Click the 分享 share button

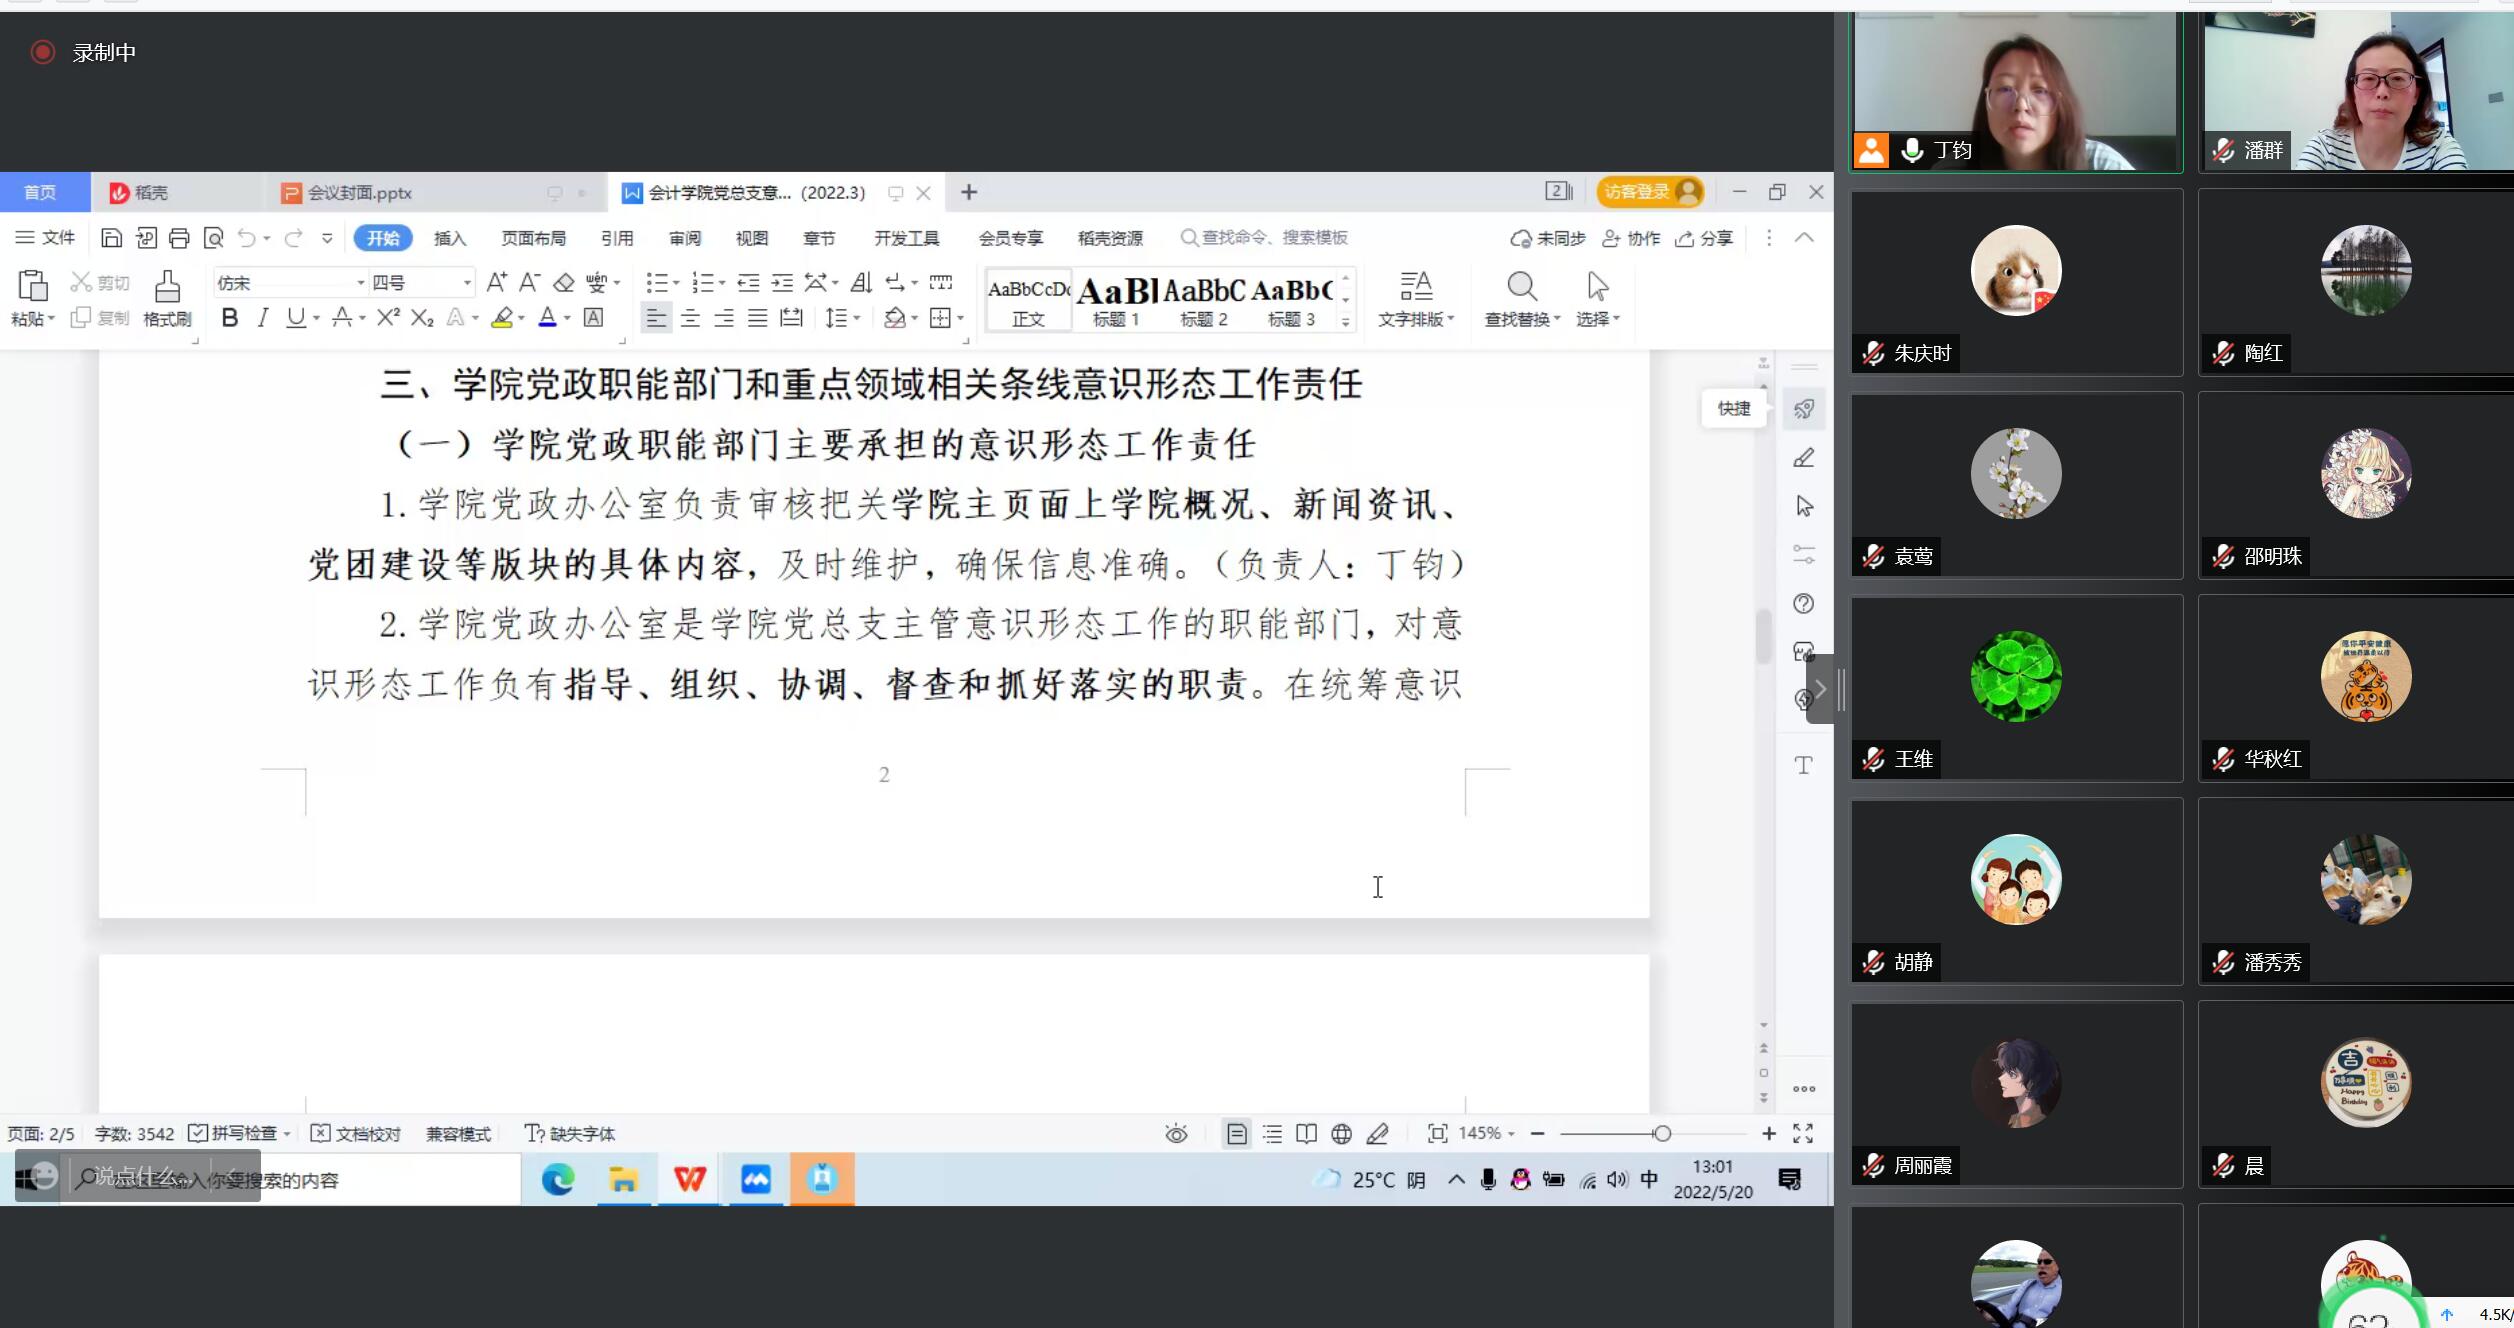(x=1704, y=238)
